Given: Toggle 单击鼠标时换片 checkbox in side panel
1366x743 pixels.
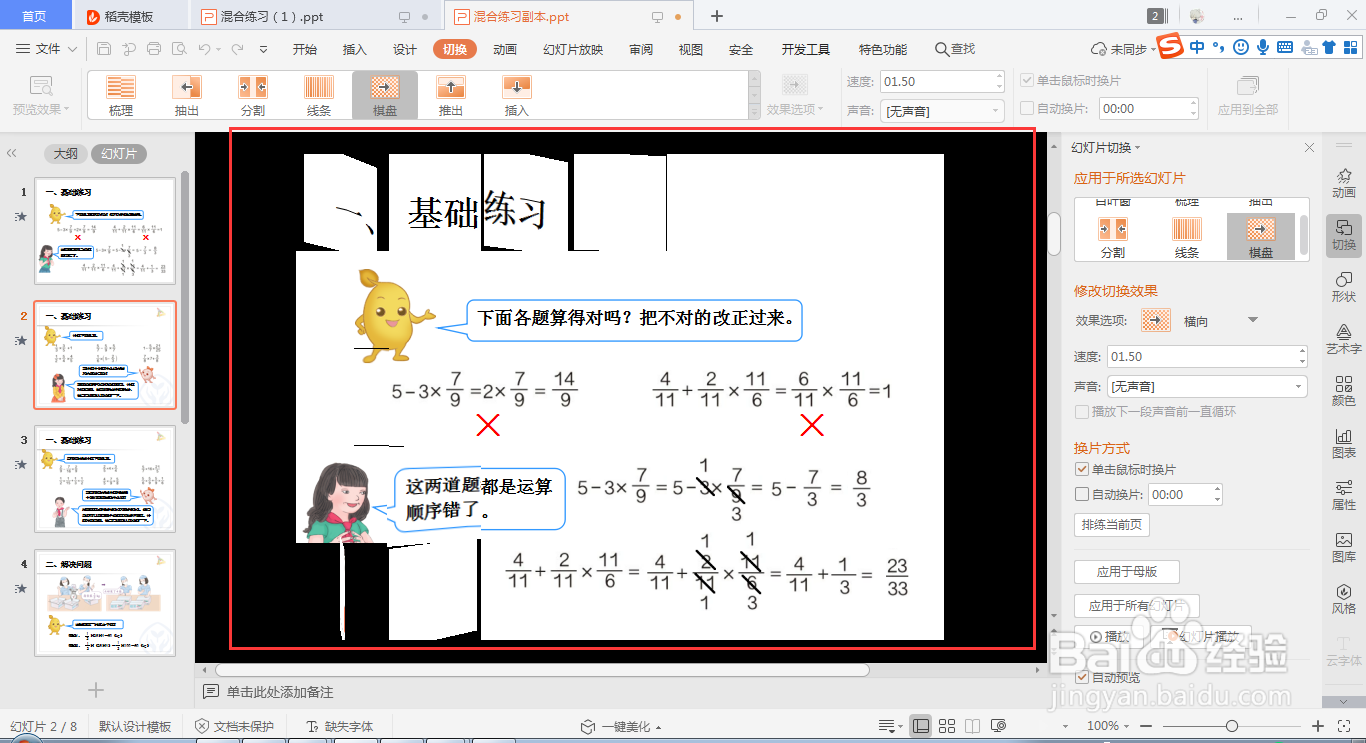Looking at the screenshot, I should click(1082, 469).
